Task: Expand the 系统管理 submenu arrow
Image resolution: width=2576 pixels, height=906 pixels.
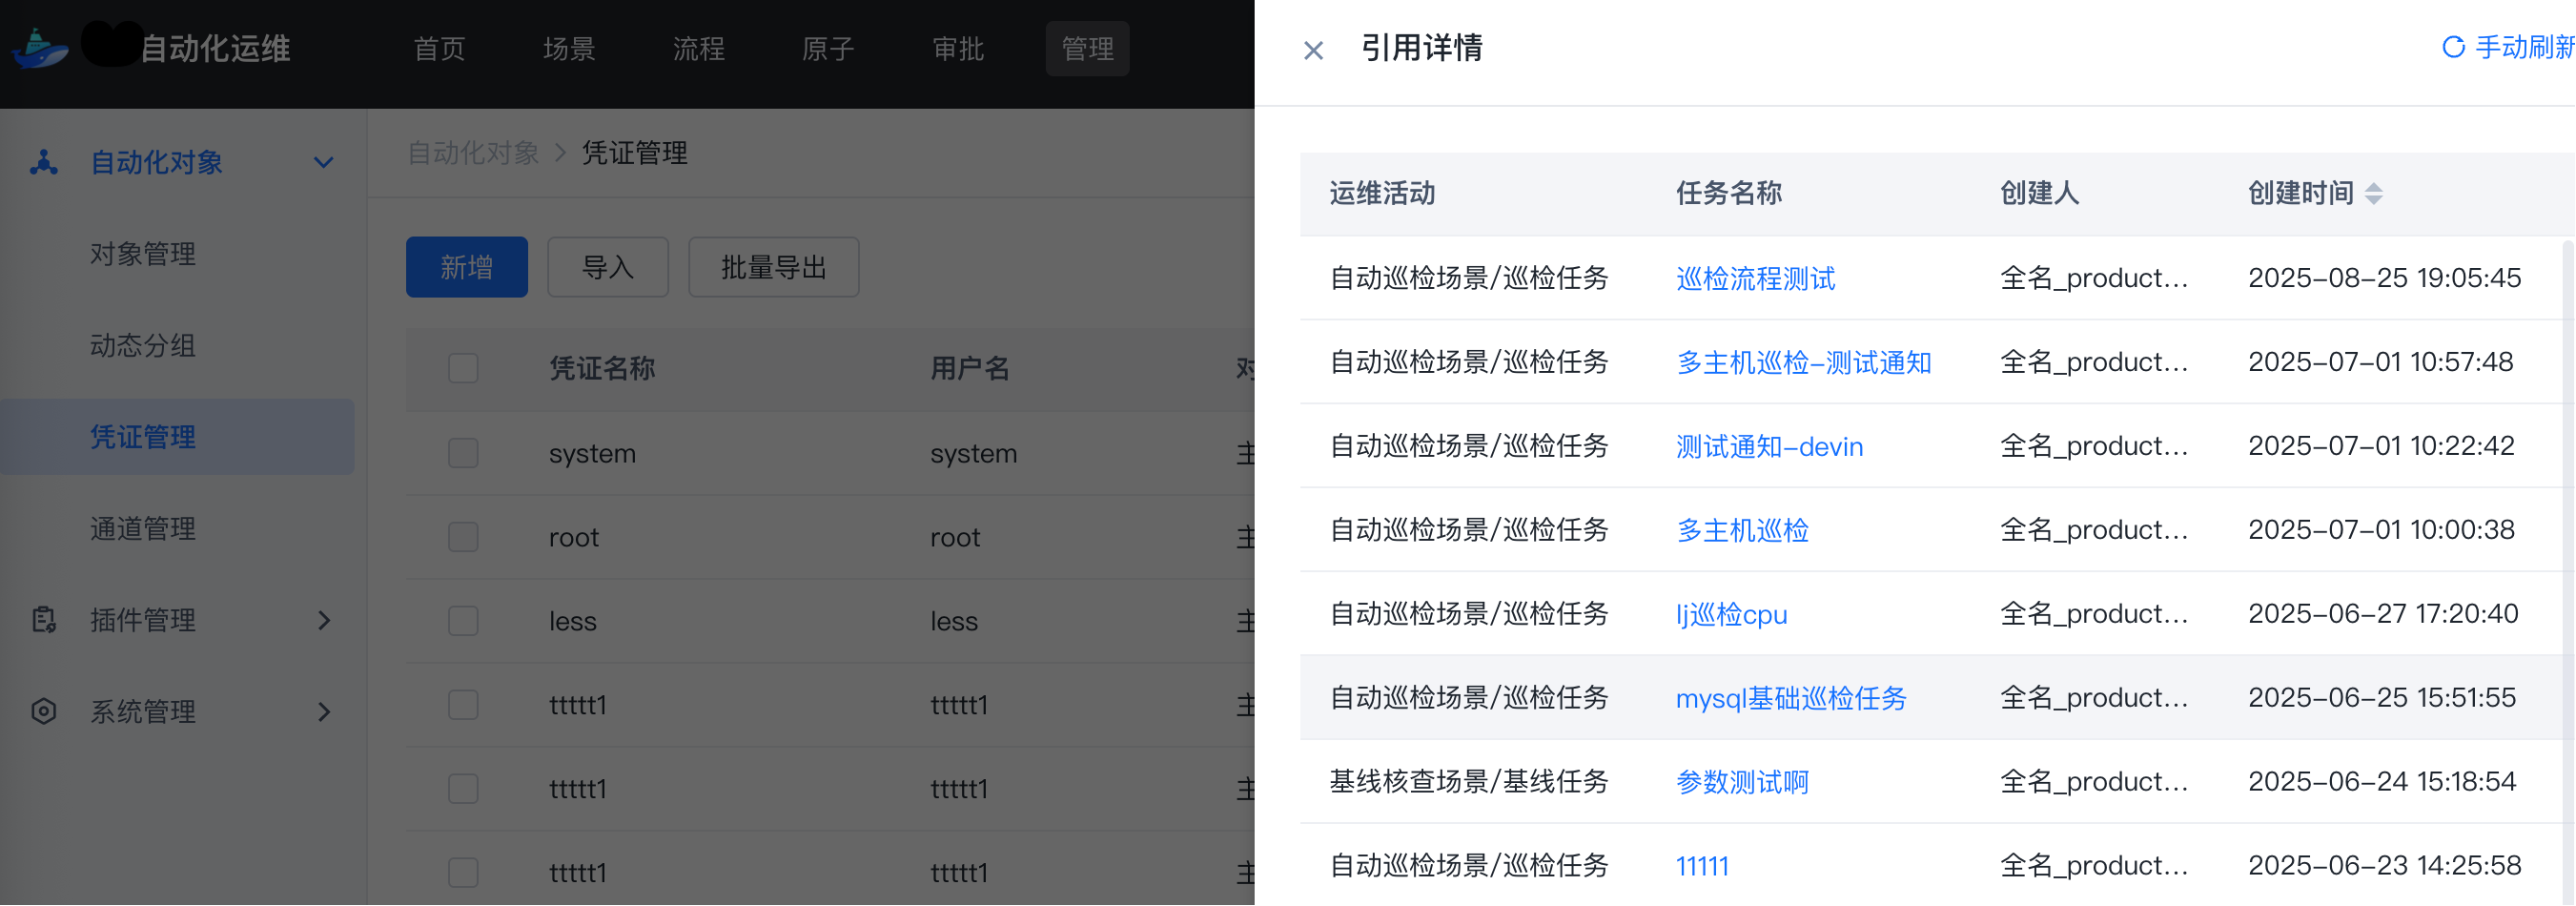Action: (x=323, y=711)
